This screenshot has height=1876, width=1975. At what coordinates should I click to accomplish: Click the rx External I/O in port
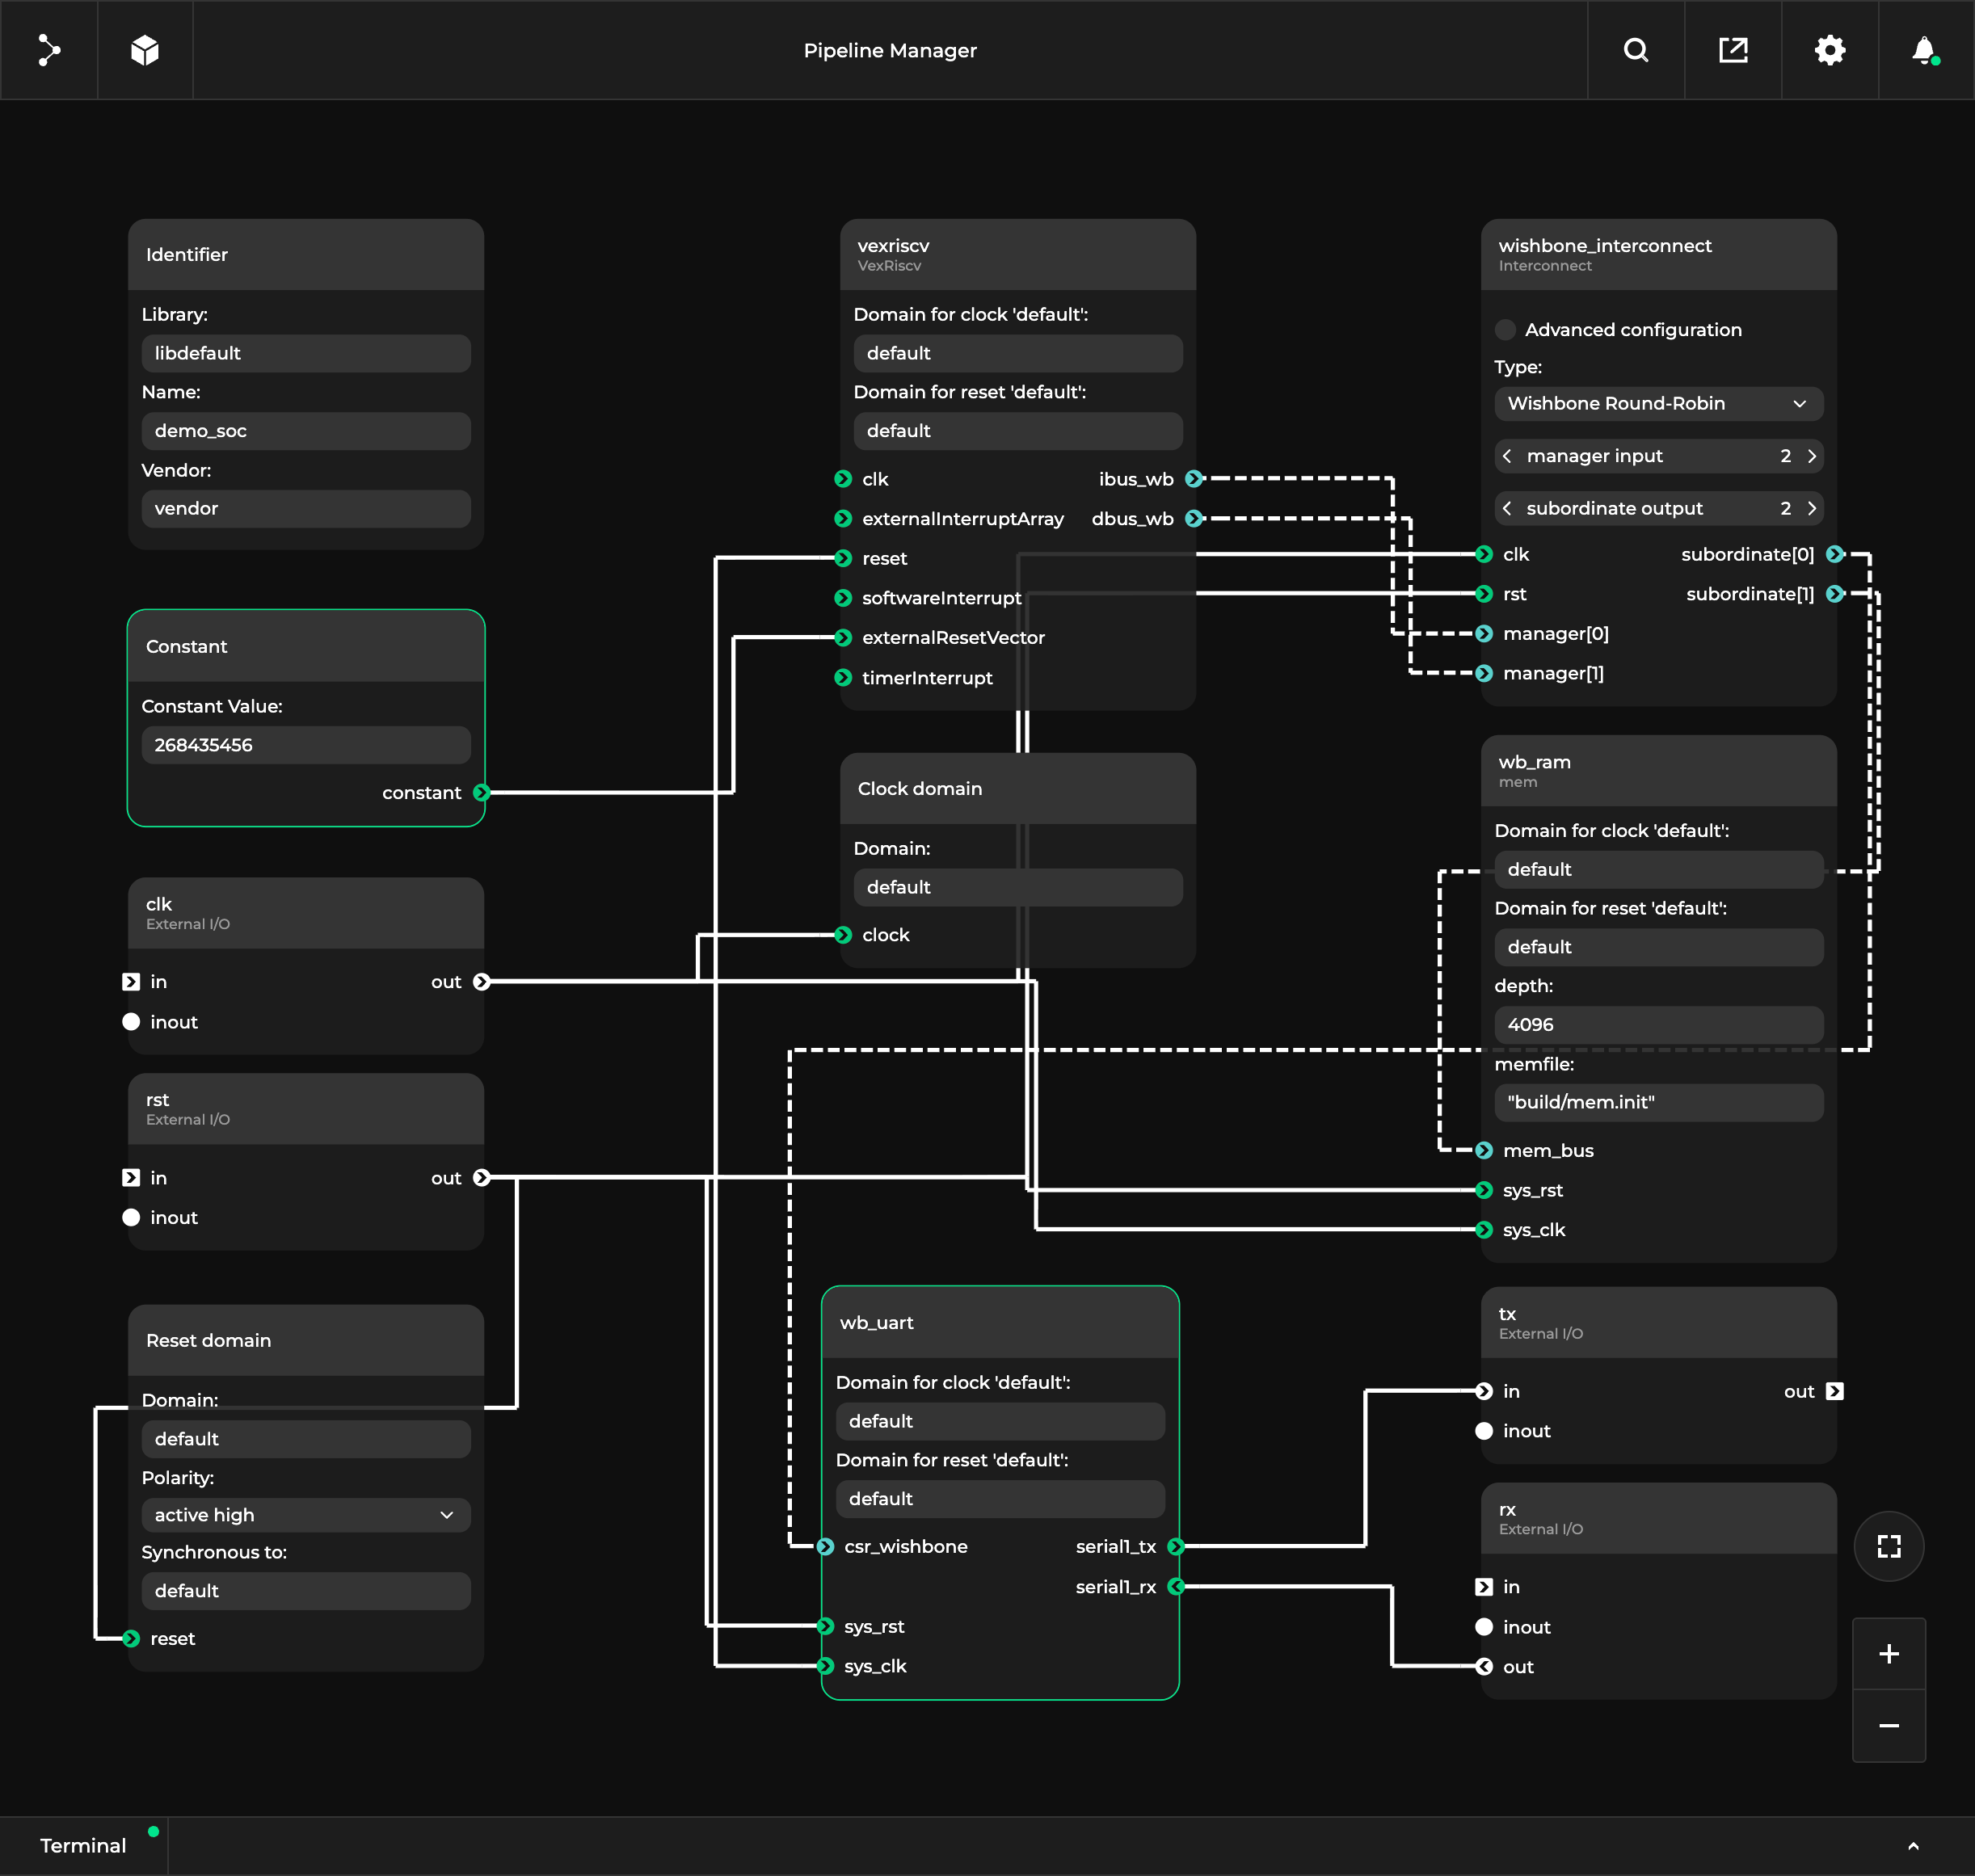click(x=1484, y=1587)
